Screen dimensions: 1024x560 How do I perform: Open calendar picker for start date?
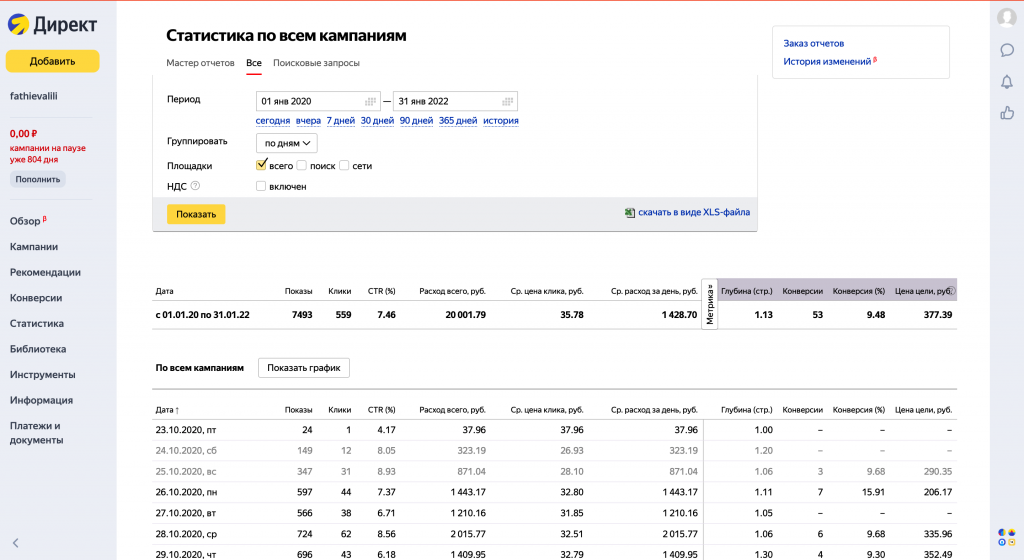[x=370, y=101]
